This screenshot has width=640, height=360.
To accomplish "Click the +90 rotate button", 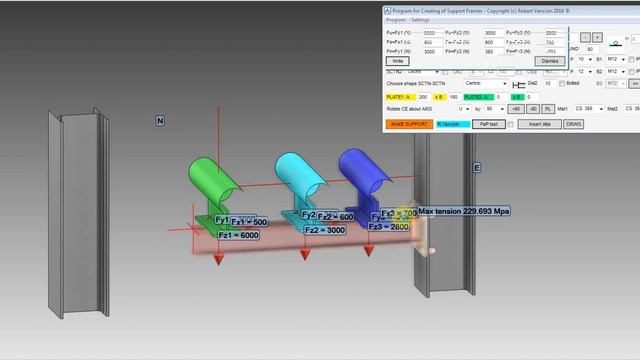I will click(x=516, y=109).
